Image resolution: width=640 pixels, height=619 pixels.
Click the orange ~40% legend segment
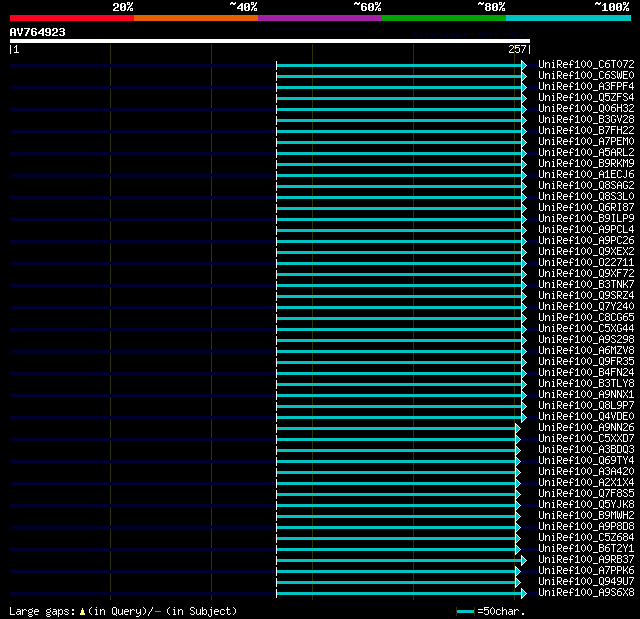click(196, 18)
